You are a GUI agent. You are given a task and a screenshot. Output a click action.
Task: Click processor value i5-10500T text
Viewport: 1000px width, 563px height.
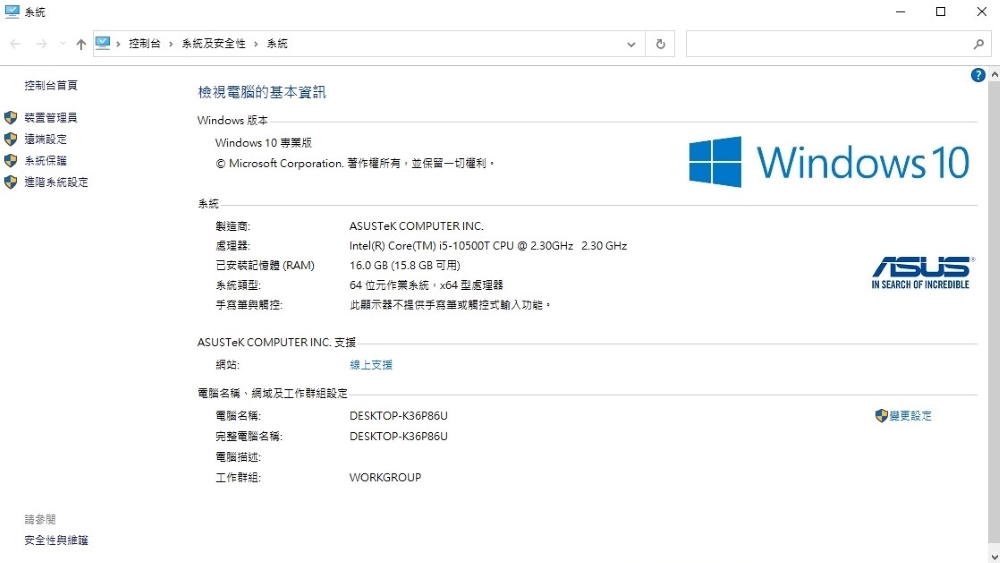[488, 245]
